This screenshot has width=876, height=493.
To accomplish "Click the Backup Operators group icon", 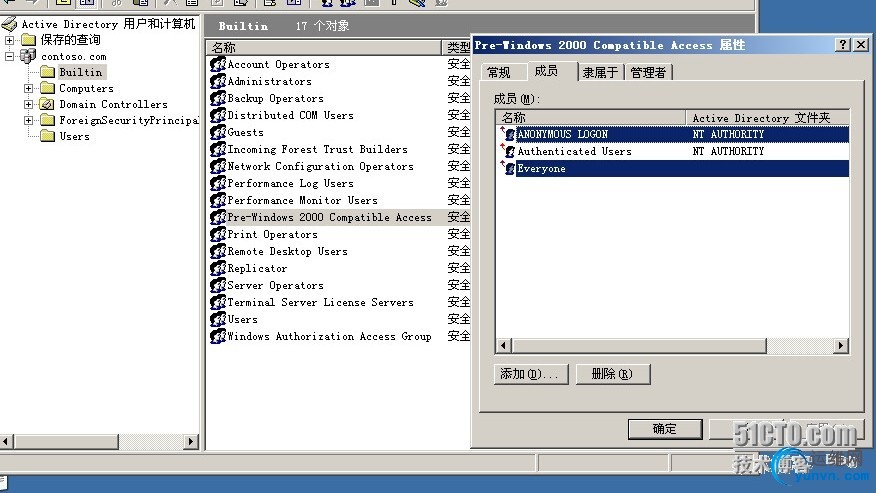I will 218,98.
